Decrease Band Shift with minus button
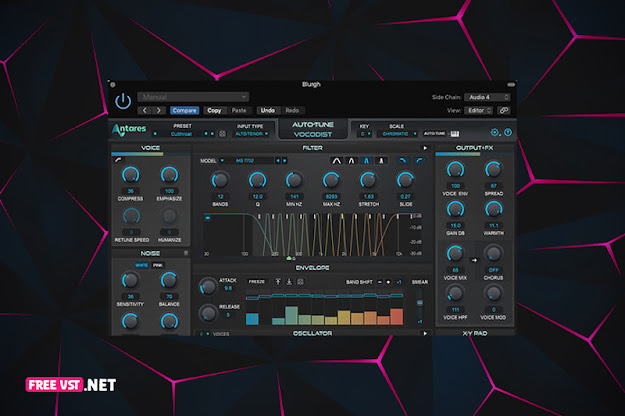Viewport: 625px width, 416px height. pyautogui.click(x=380, y=282)
